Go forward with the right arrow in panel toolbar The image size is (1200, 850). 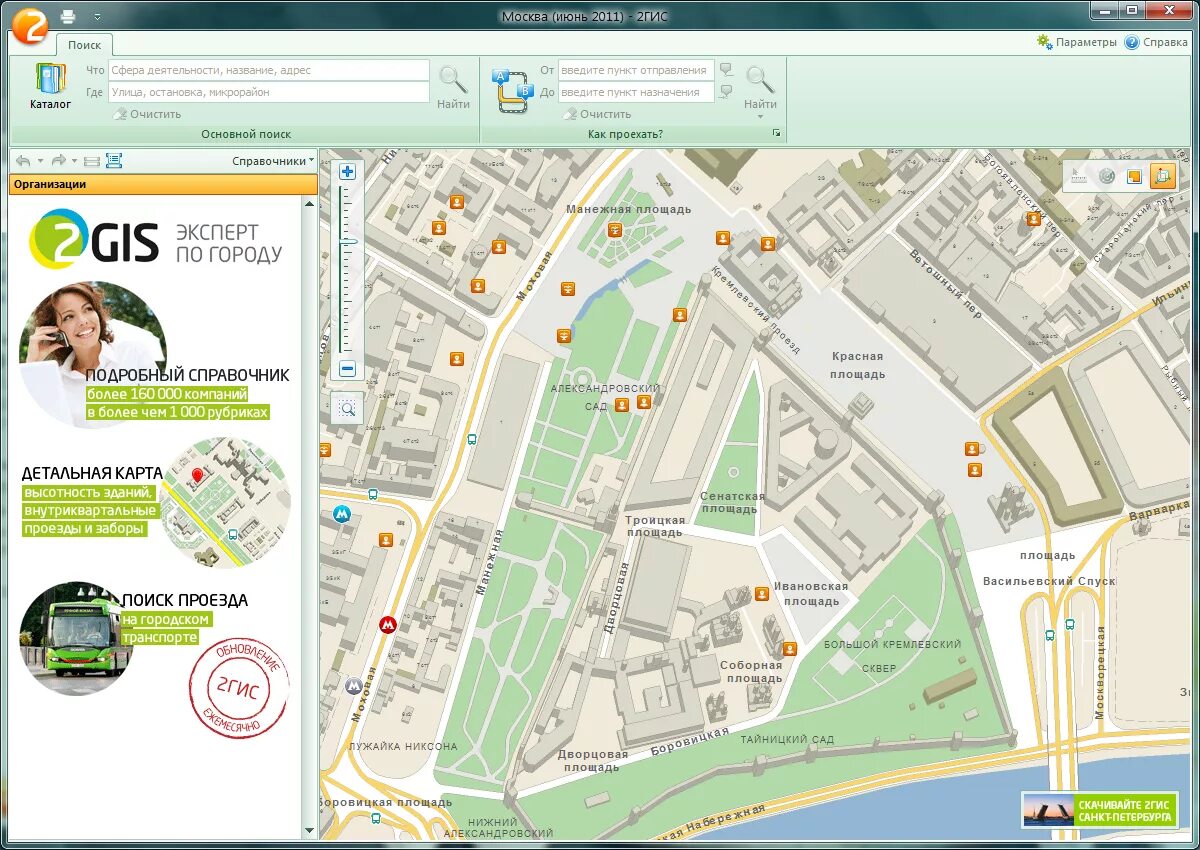click(58, 160)
